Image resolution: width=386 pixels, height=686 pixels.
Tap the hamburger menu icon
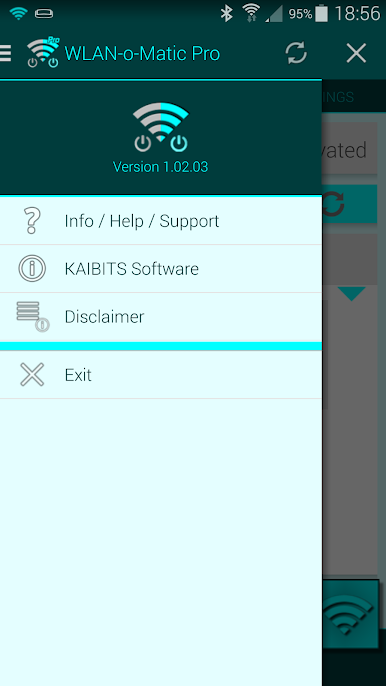point(5,53)
